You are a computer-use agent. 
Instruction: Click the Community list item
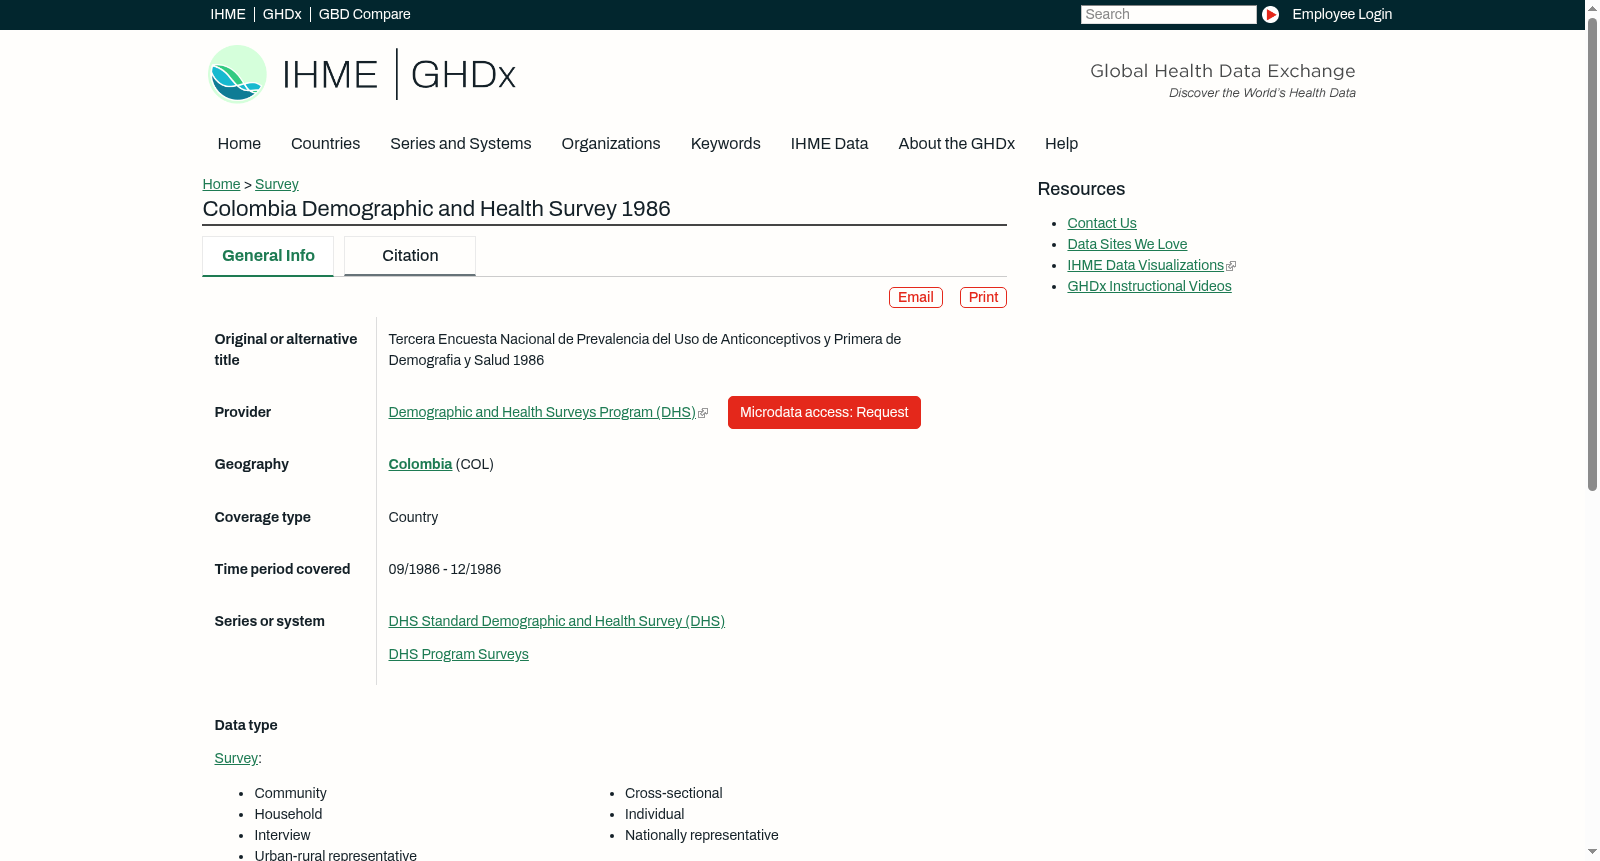click(290, 793)
